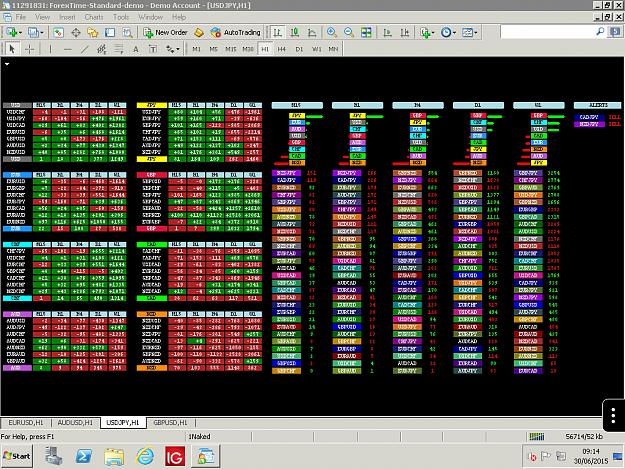Viewport: 625px width, 469px height.
Task: Launch MetaEditor from the toolbar
Action: (x=199, y=33)
